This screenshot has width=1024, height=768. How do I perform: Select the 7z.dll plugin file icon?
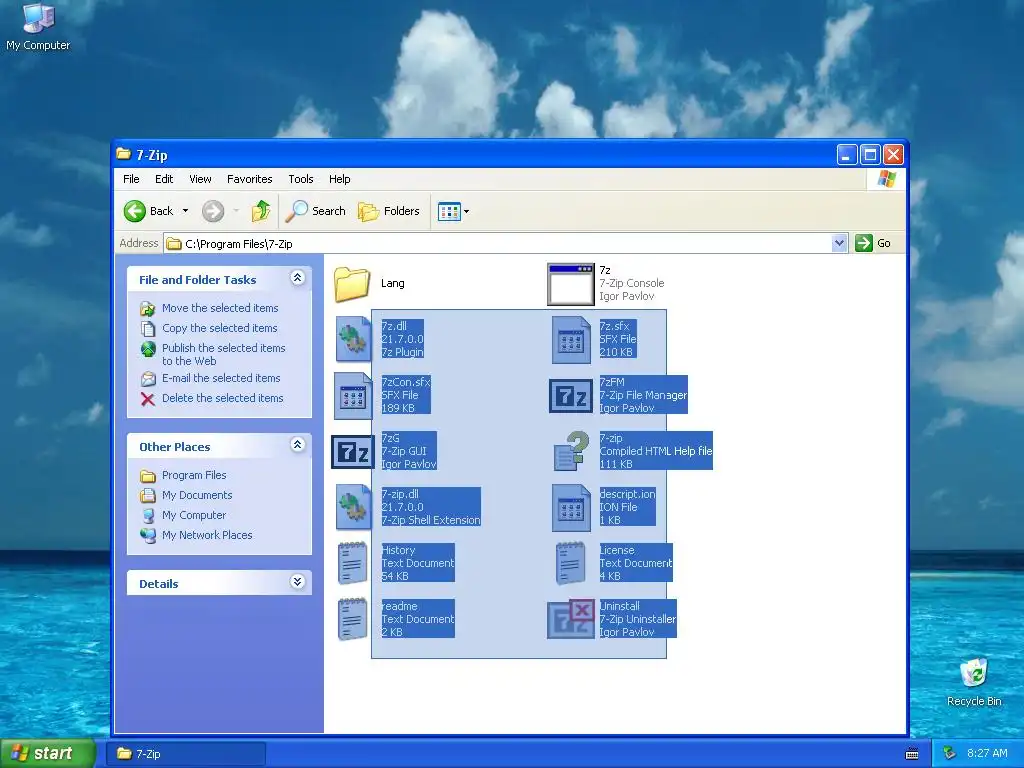click(x=353, y=339)
